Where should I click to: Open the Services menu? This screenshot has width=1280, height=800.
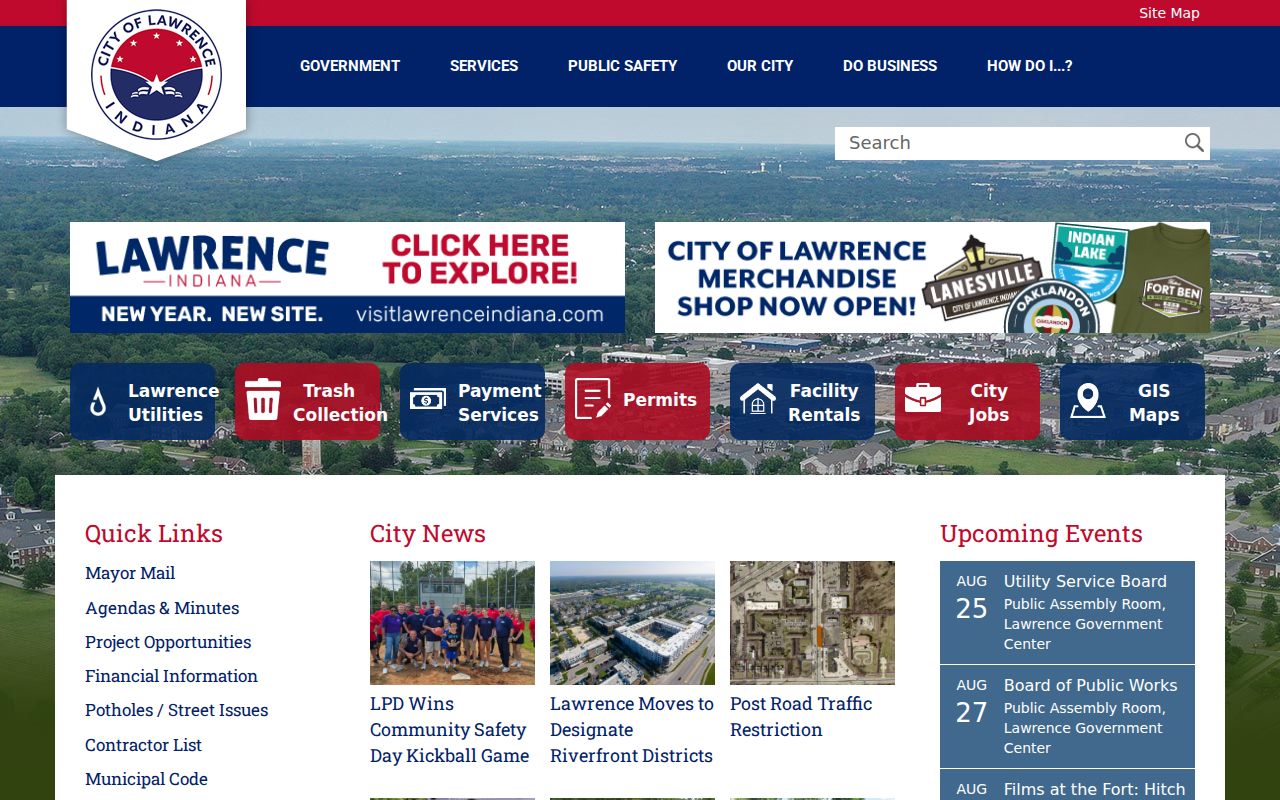(x=484, y=66)
